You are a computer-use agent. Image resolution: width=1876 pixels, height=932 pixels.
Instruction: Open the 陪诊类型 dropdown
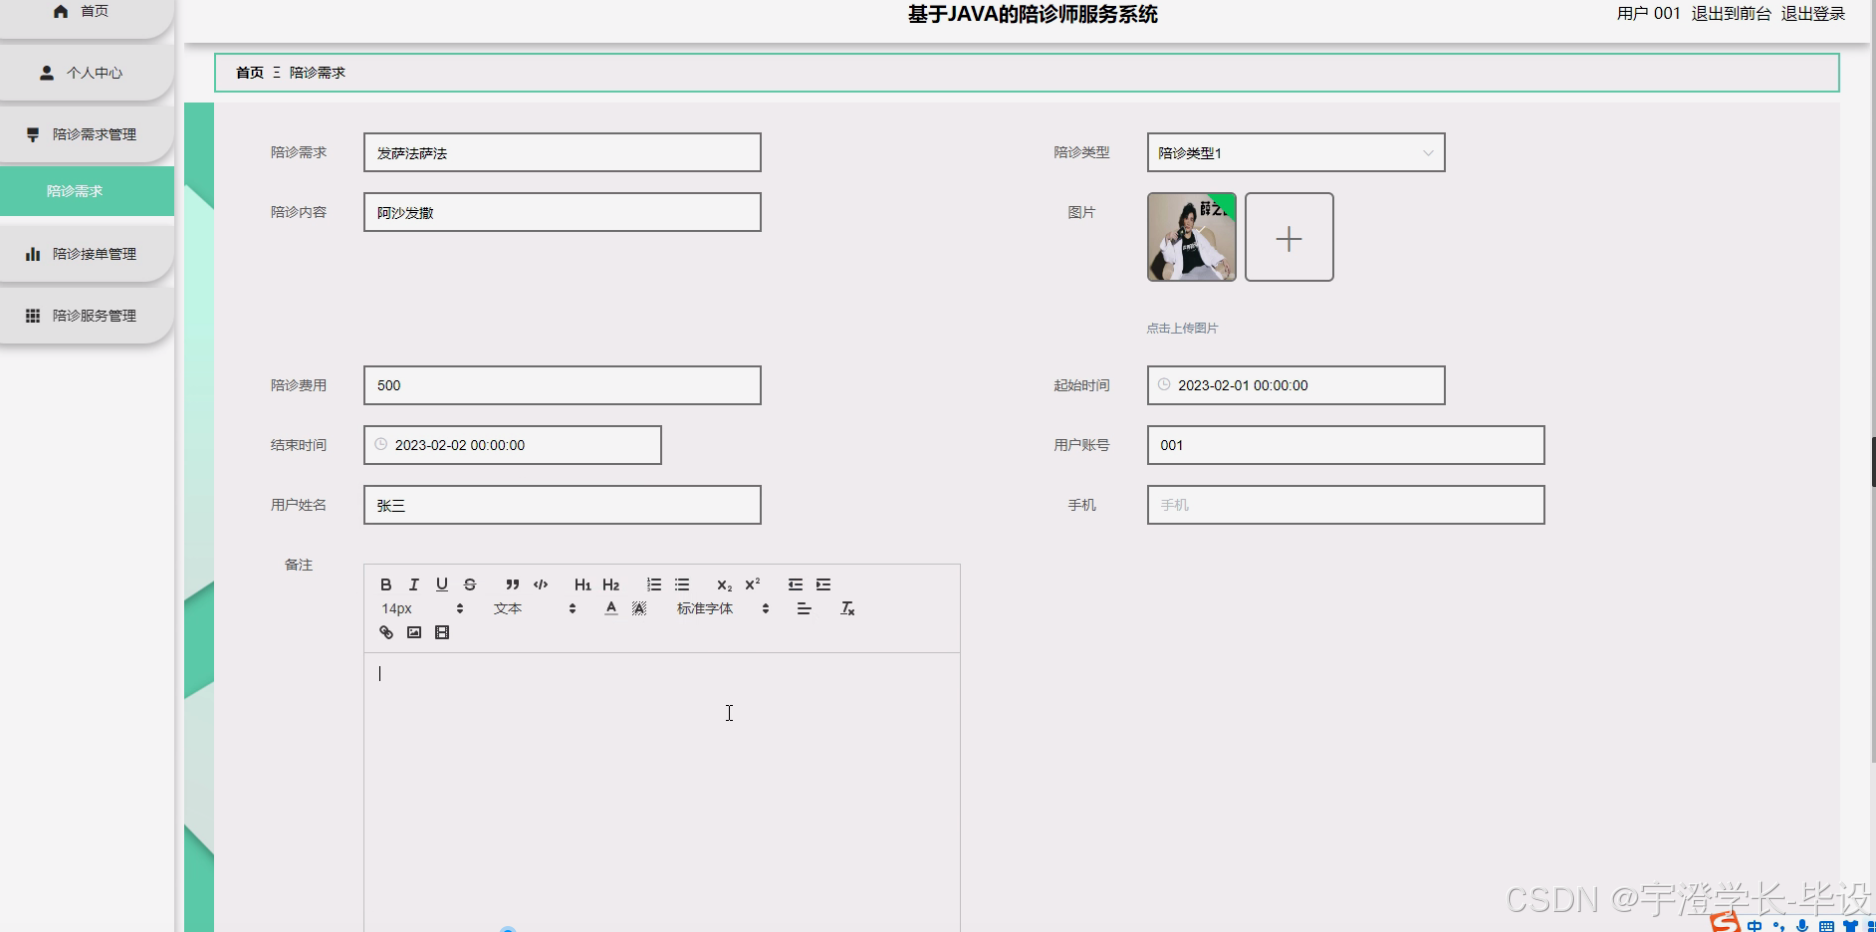pyautogui.click(x=1294, y=152)
